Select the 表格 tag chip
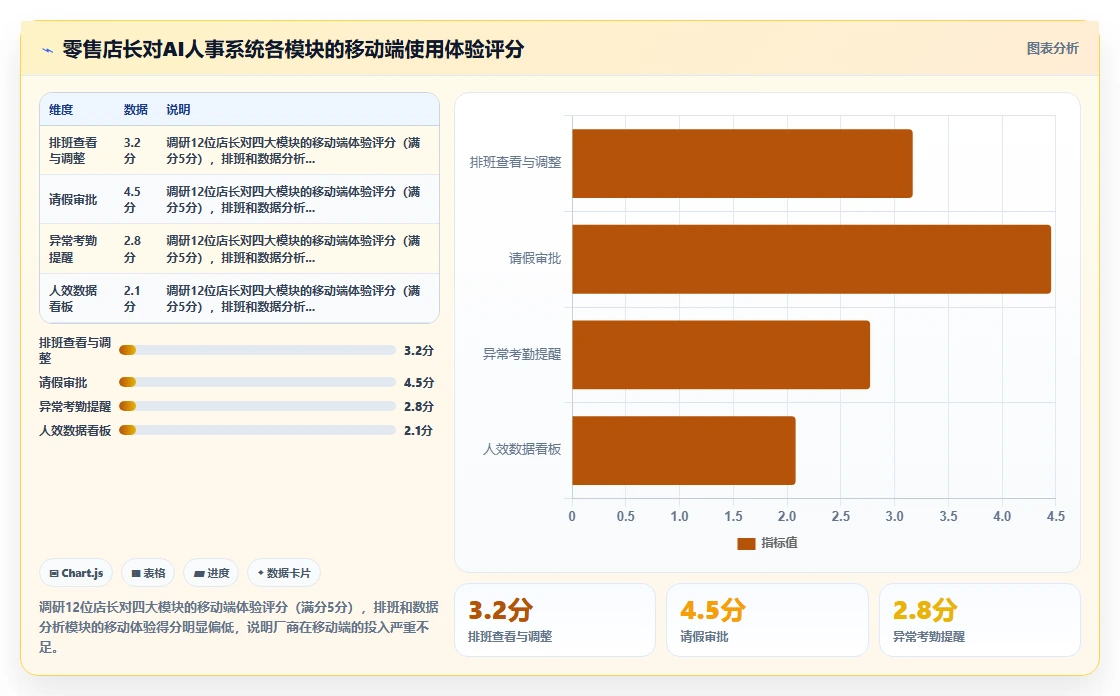The width and height of the screenshot is (1120, 696). [x=149, y=573]
